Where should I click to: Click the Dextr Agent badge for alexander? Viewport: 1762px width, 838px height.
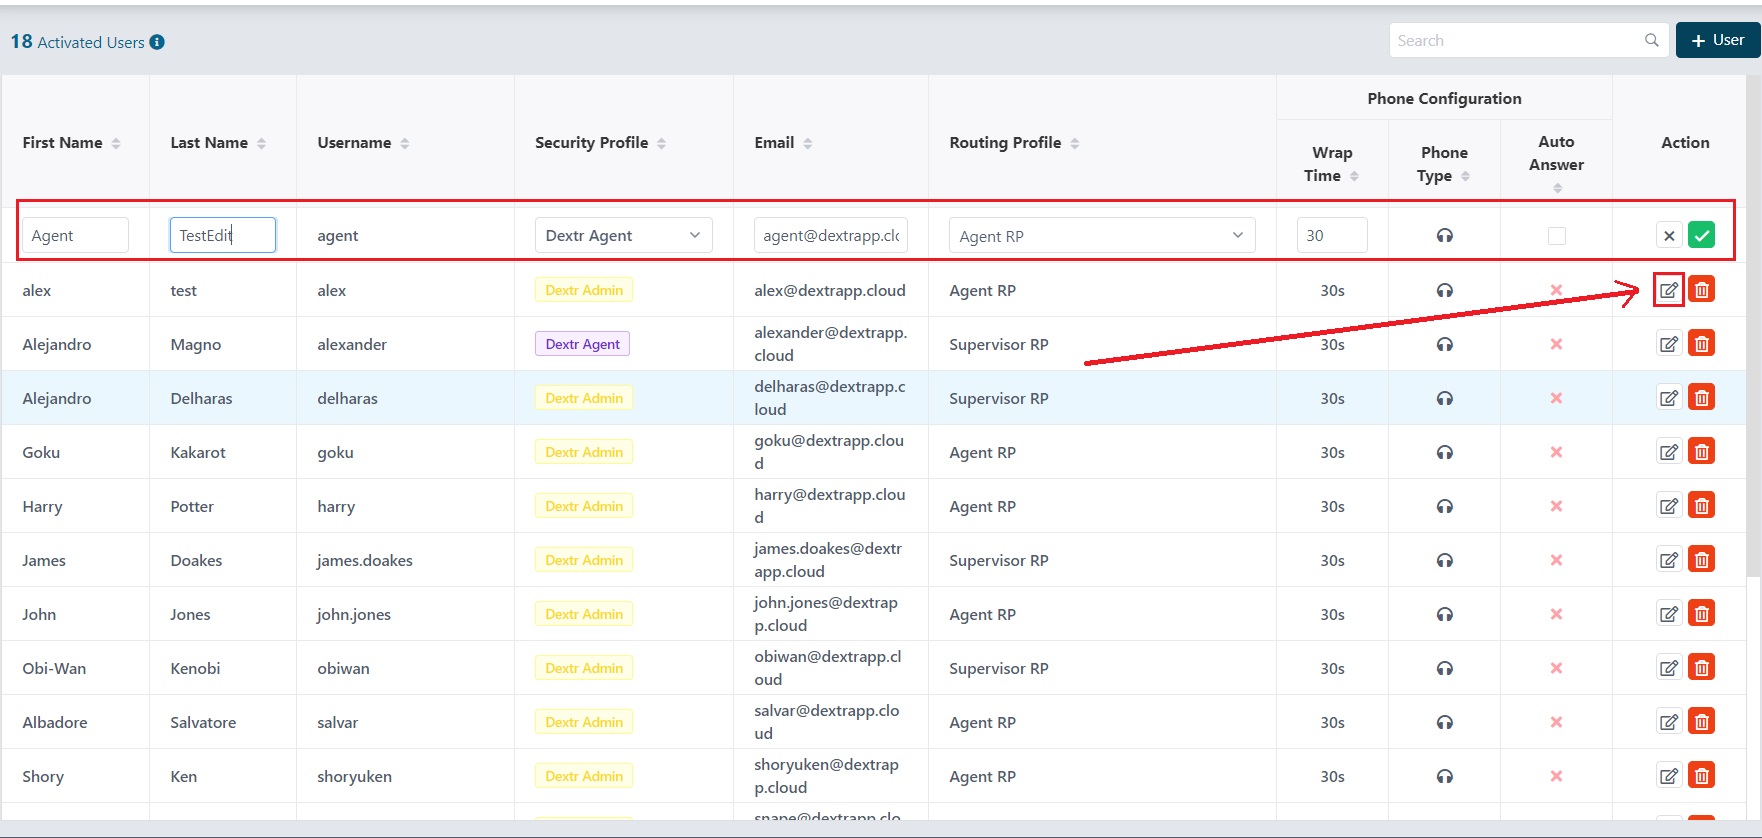582,344
